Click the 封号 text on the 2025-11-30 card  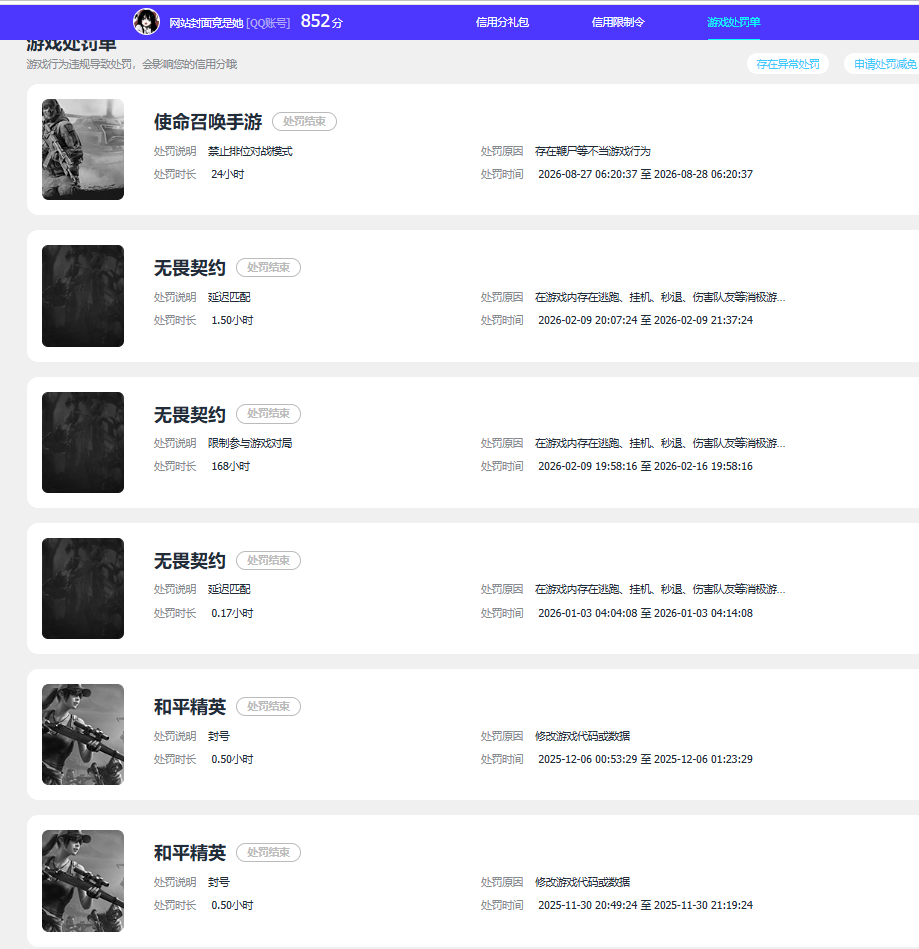click(x=219, y=882)
